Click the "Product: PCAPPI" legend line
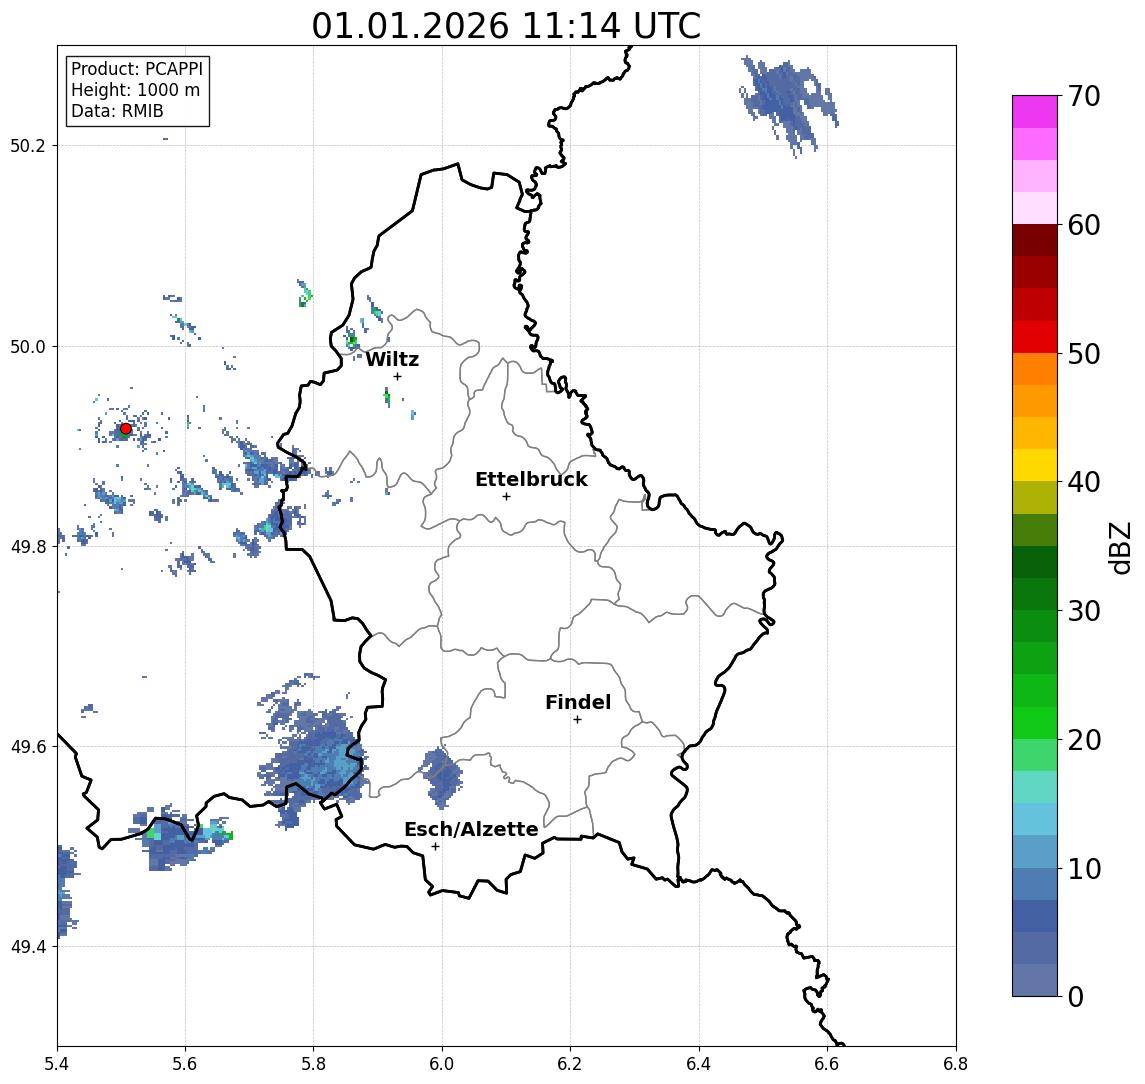 coord(137,69)
